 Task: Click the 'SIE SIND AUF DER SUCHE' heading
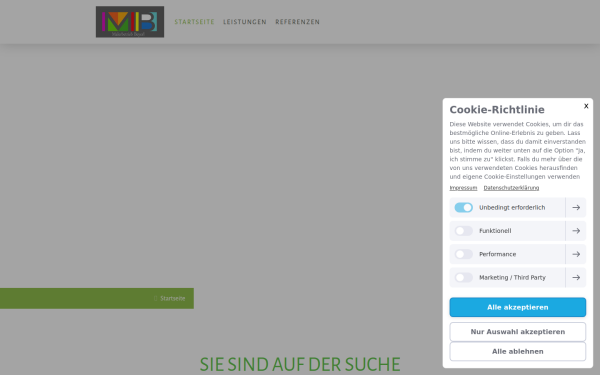tap(300, 364)
